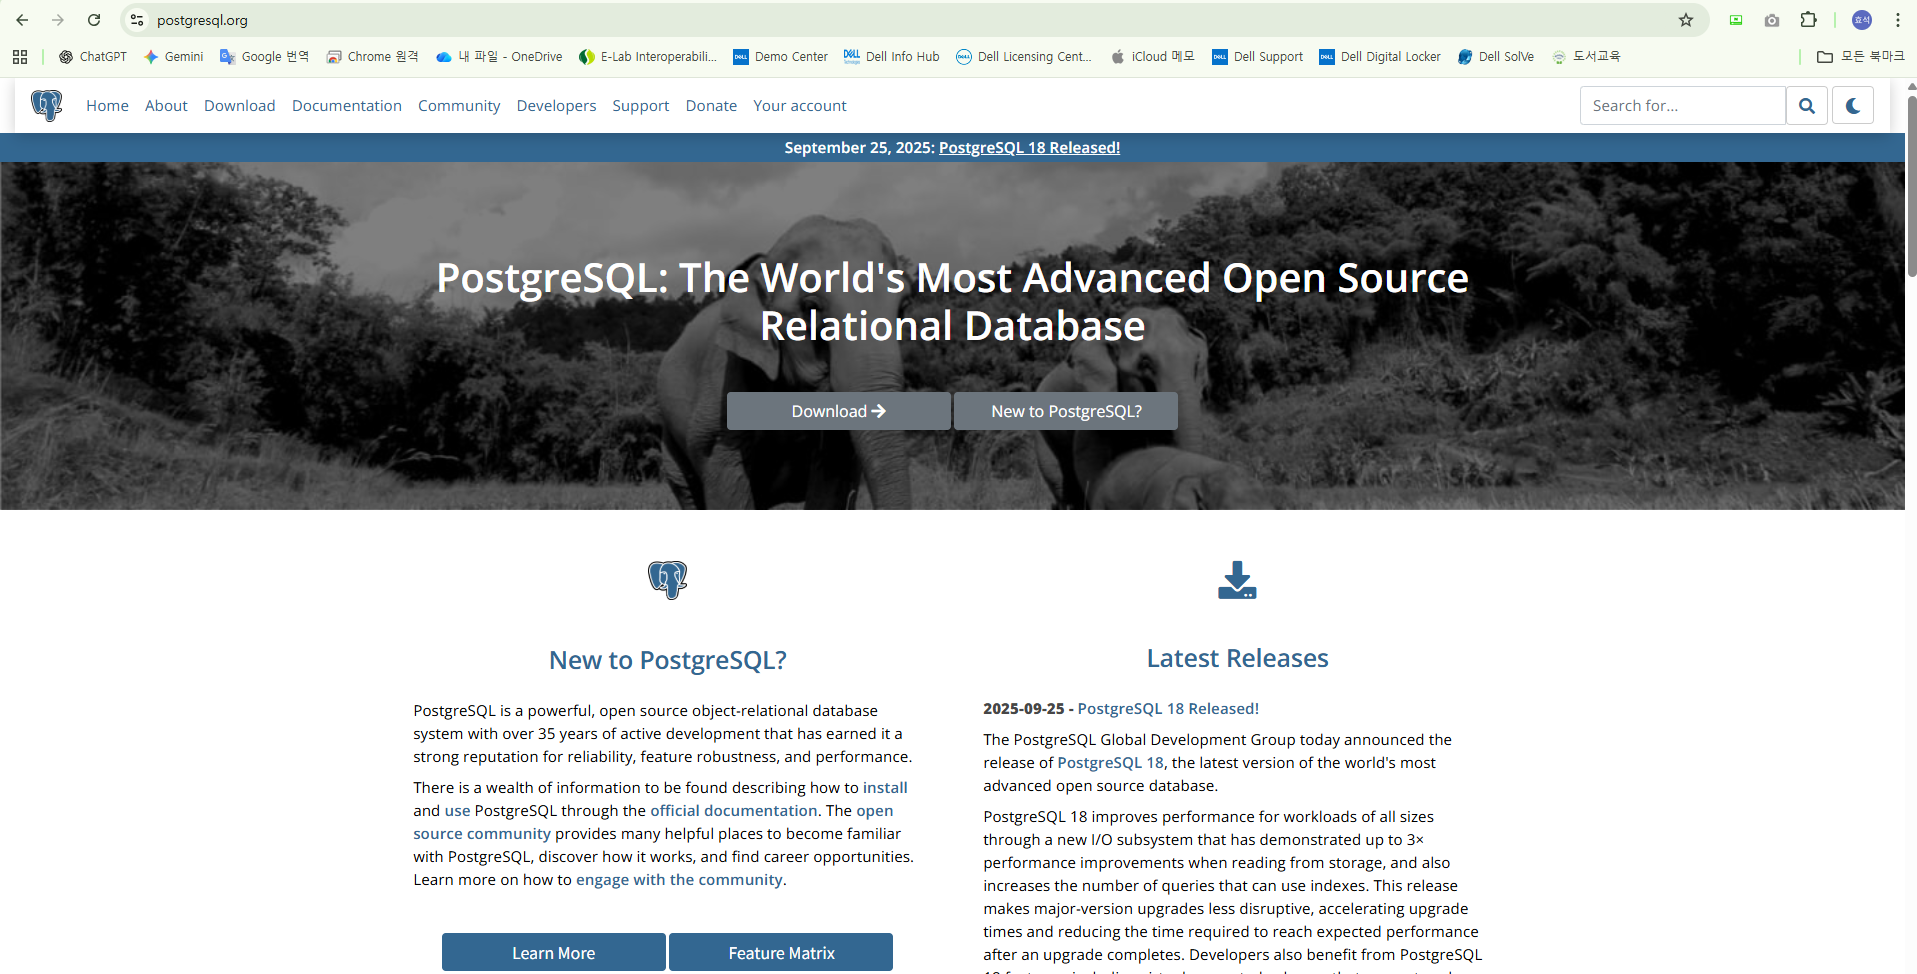Image resolution: width=1917 pixels, height=974 pixels.
Task: Open the Chrome apps grid icon
Action: tap(20, 57)
